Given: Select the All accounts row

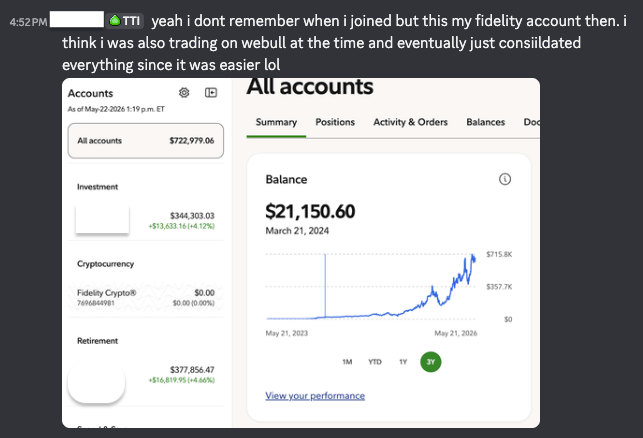Looking at the screenshot, I should 146,141.
